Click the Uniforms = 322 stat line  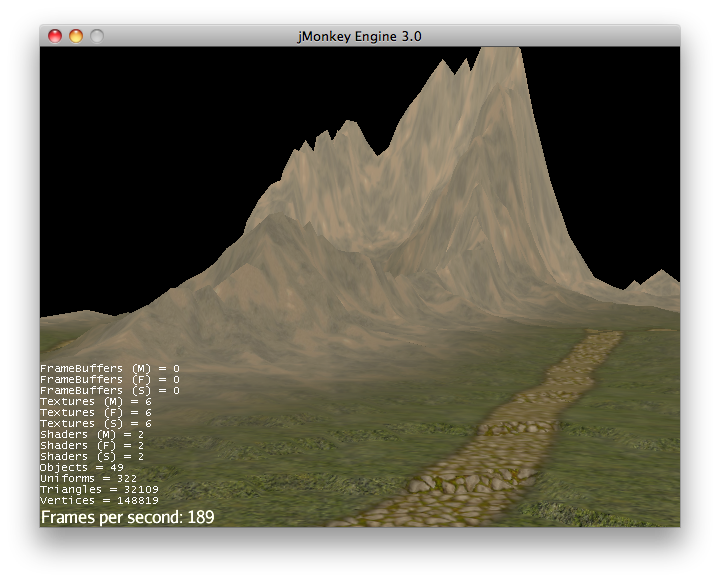[89, 479]
